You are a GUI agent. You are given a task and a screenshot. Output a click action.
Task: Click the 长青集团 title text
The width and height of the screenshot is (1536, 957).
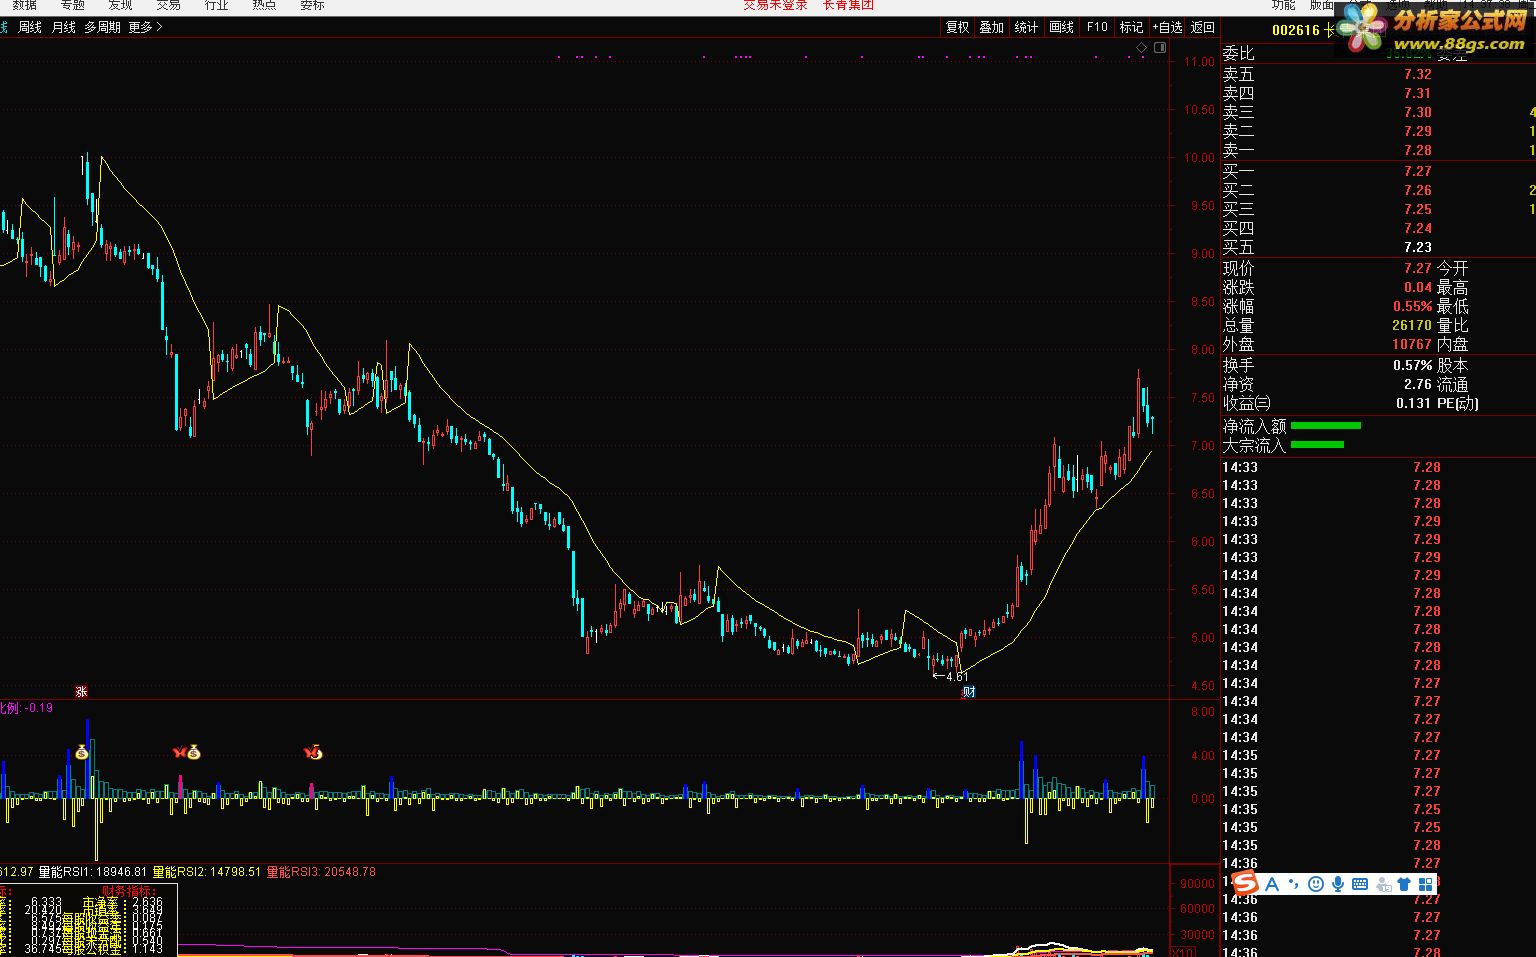click(848, 5)
